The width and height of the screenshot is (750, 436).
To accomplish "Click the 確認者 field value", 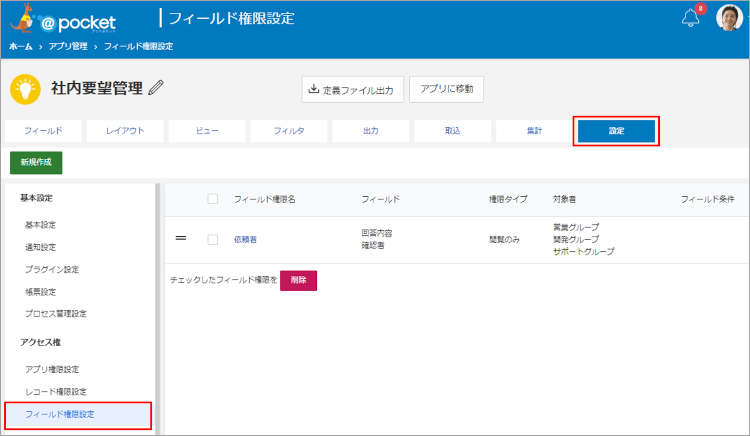I will pos(373,246).
